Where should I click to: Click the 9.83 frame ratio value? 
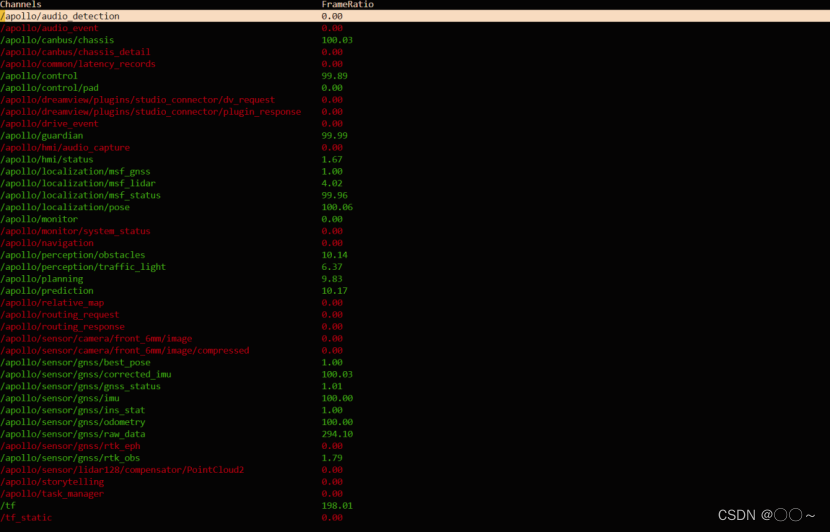[332, 279]
